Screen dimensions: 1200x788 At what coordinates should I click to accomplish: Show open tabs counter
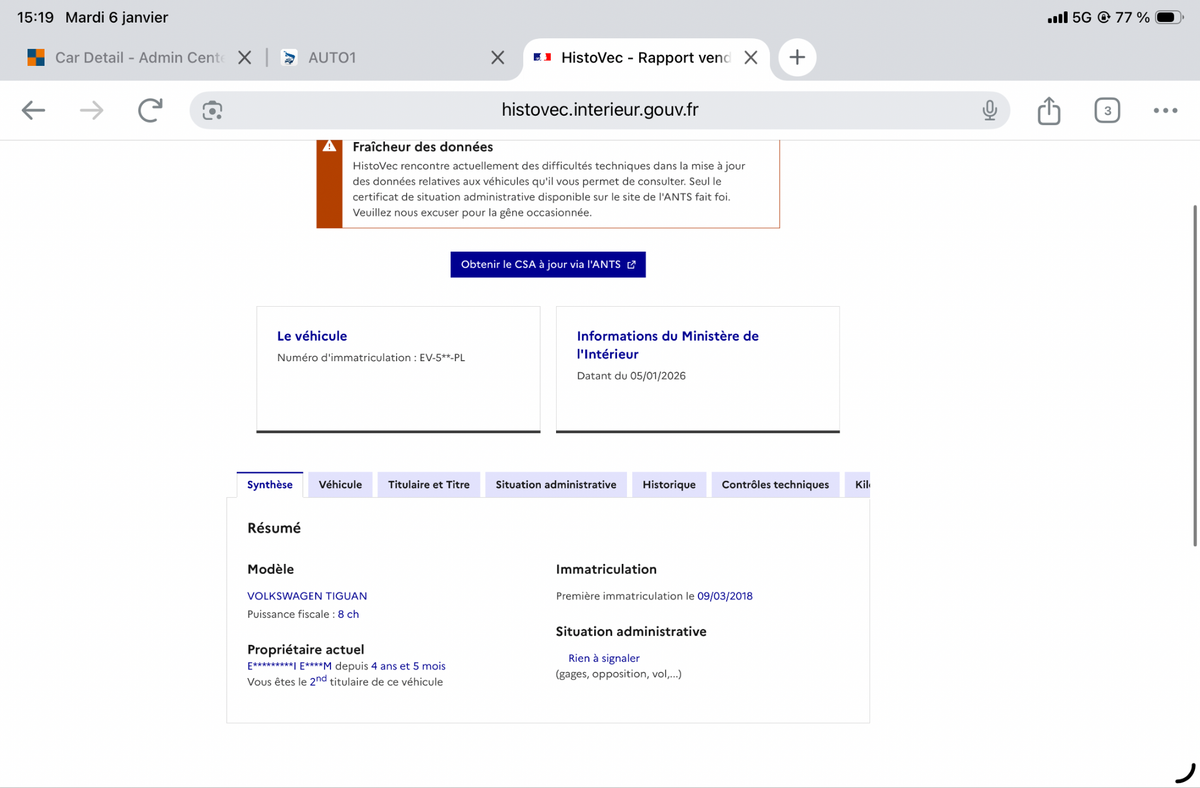[1106, 111]
